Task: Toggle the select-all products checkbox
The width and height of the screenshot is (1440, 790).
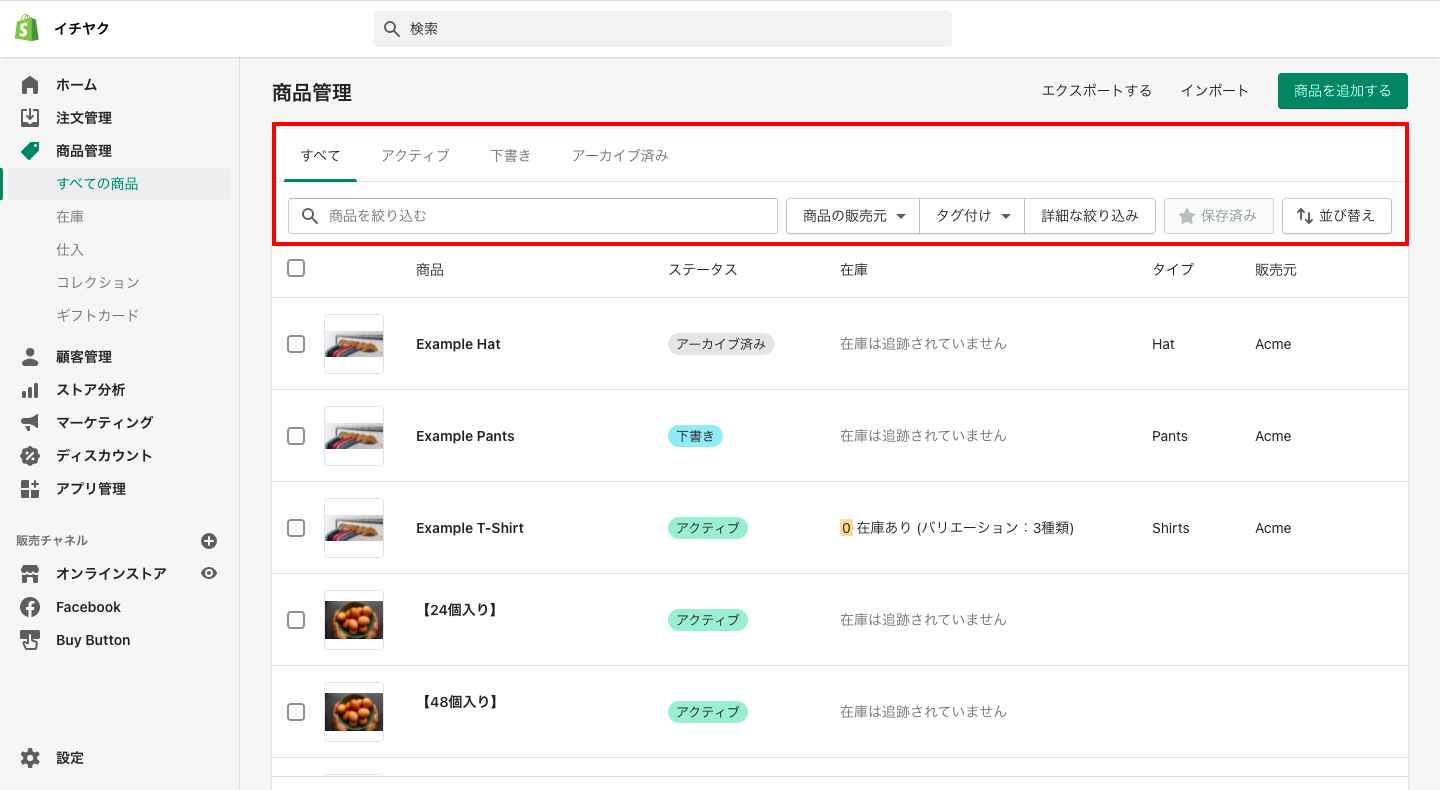Action: 296,268
